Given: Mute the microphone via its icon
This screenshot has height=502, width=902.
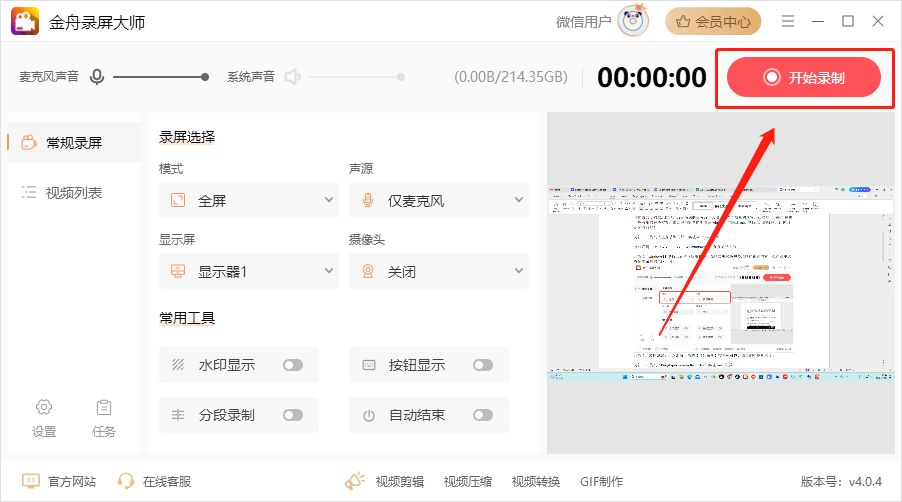Looking at the screenshot, I should click(x=97, y=76).
